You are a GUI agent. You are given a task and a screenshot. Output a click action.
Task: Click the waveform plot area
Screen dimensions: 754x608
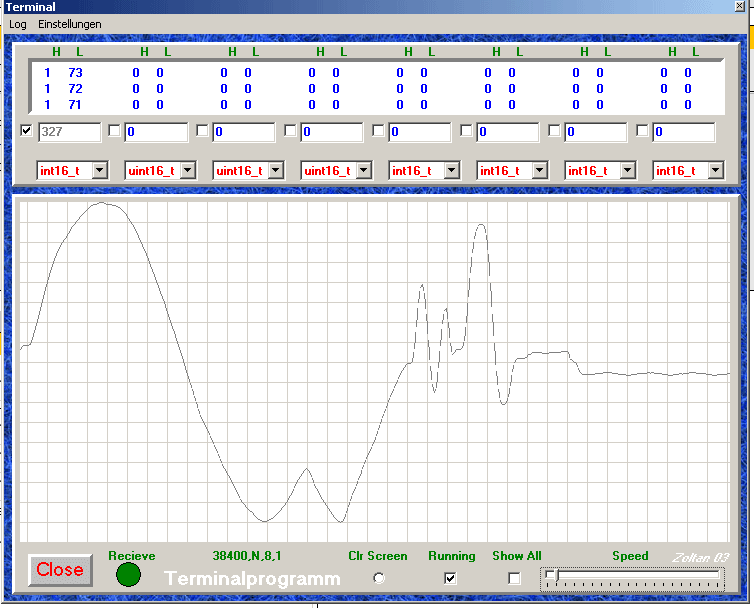pos(375,372)
